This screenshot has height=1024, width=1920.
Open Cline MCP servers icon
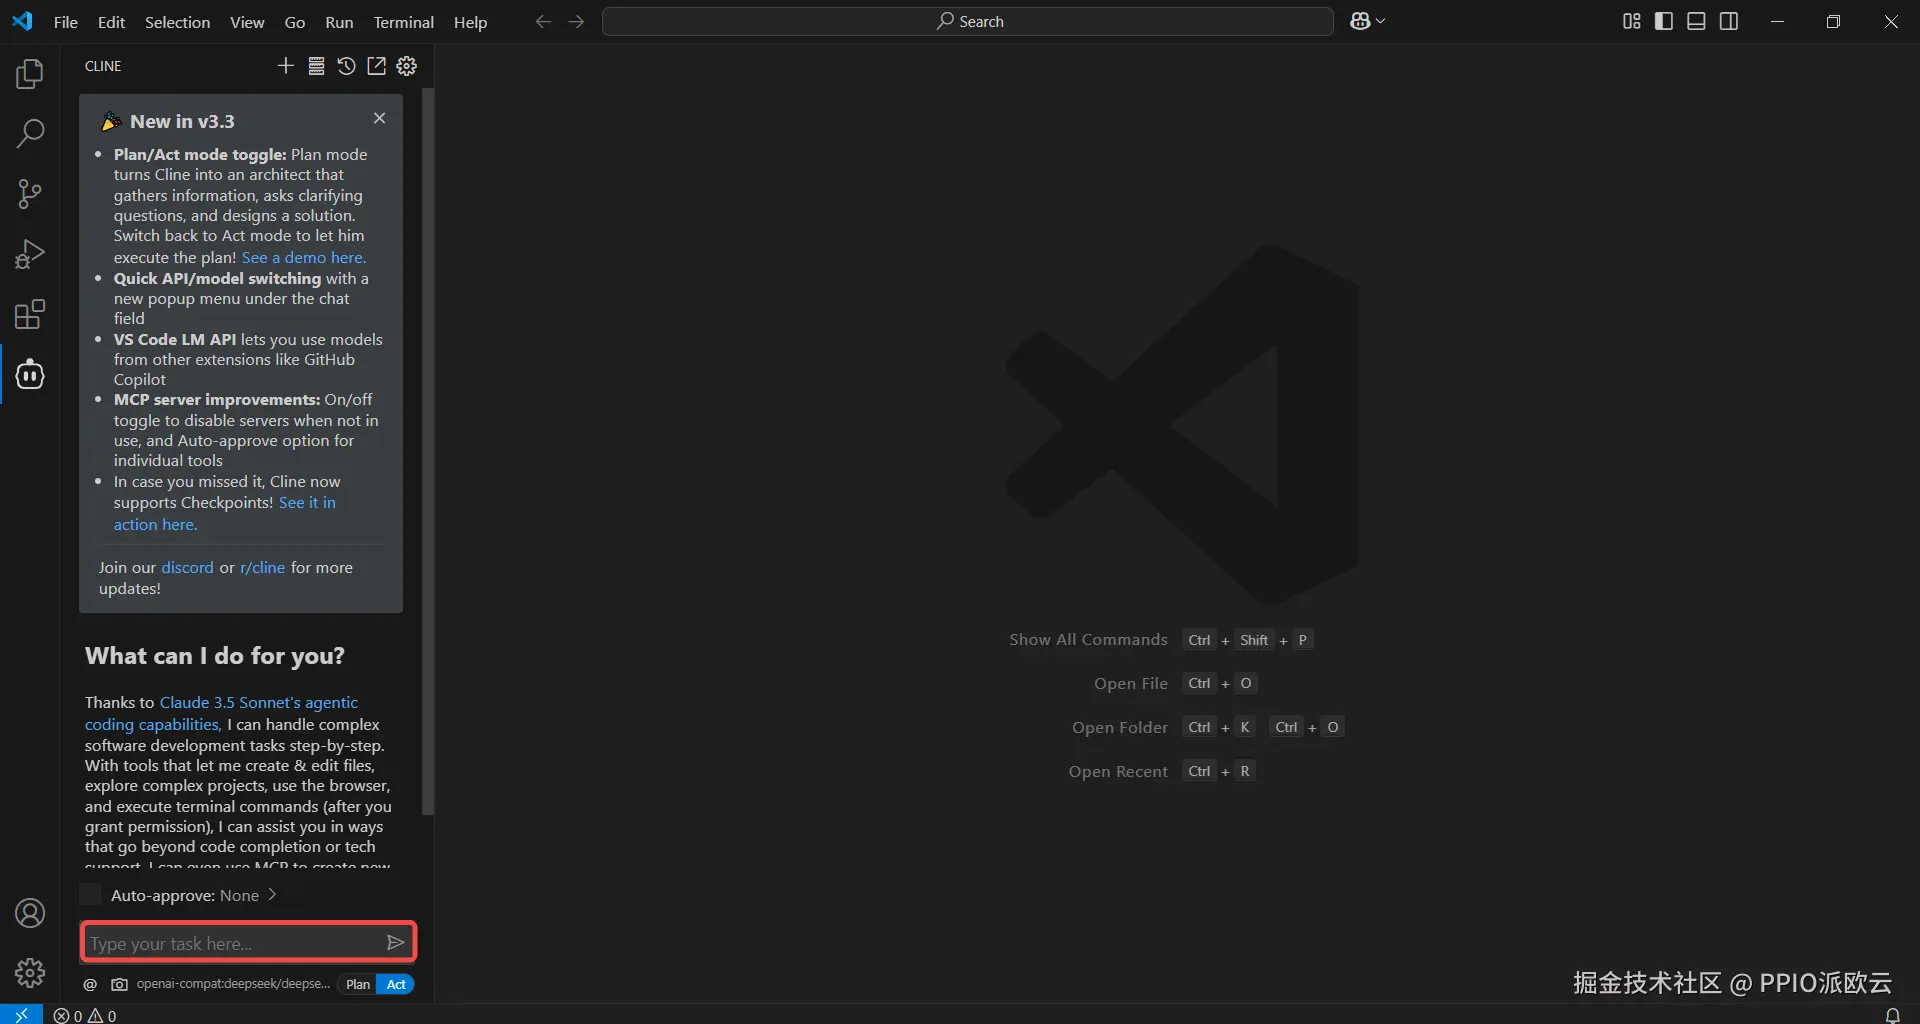(x=316, y=66)
